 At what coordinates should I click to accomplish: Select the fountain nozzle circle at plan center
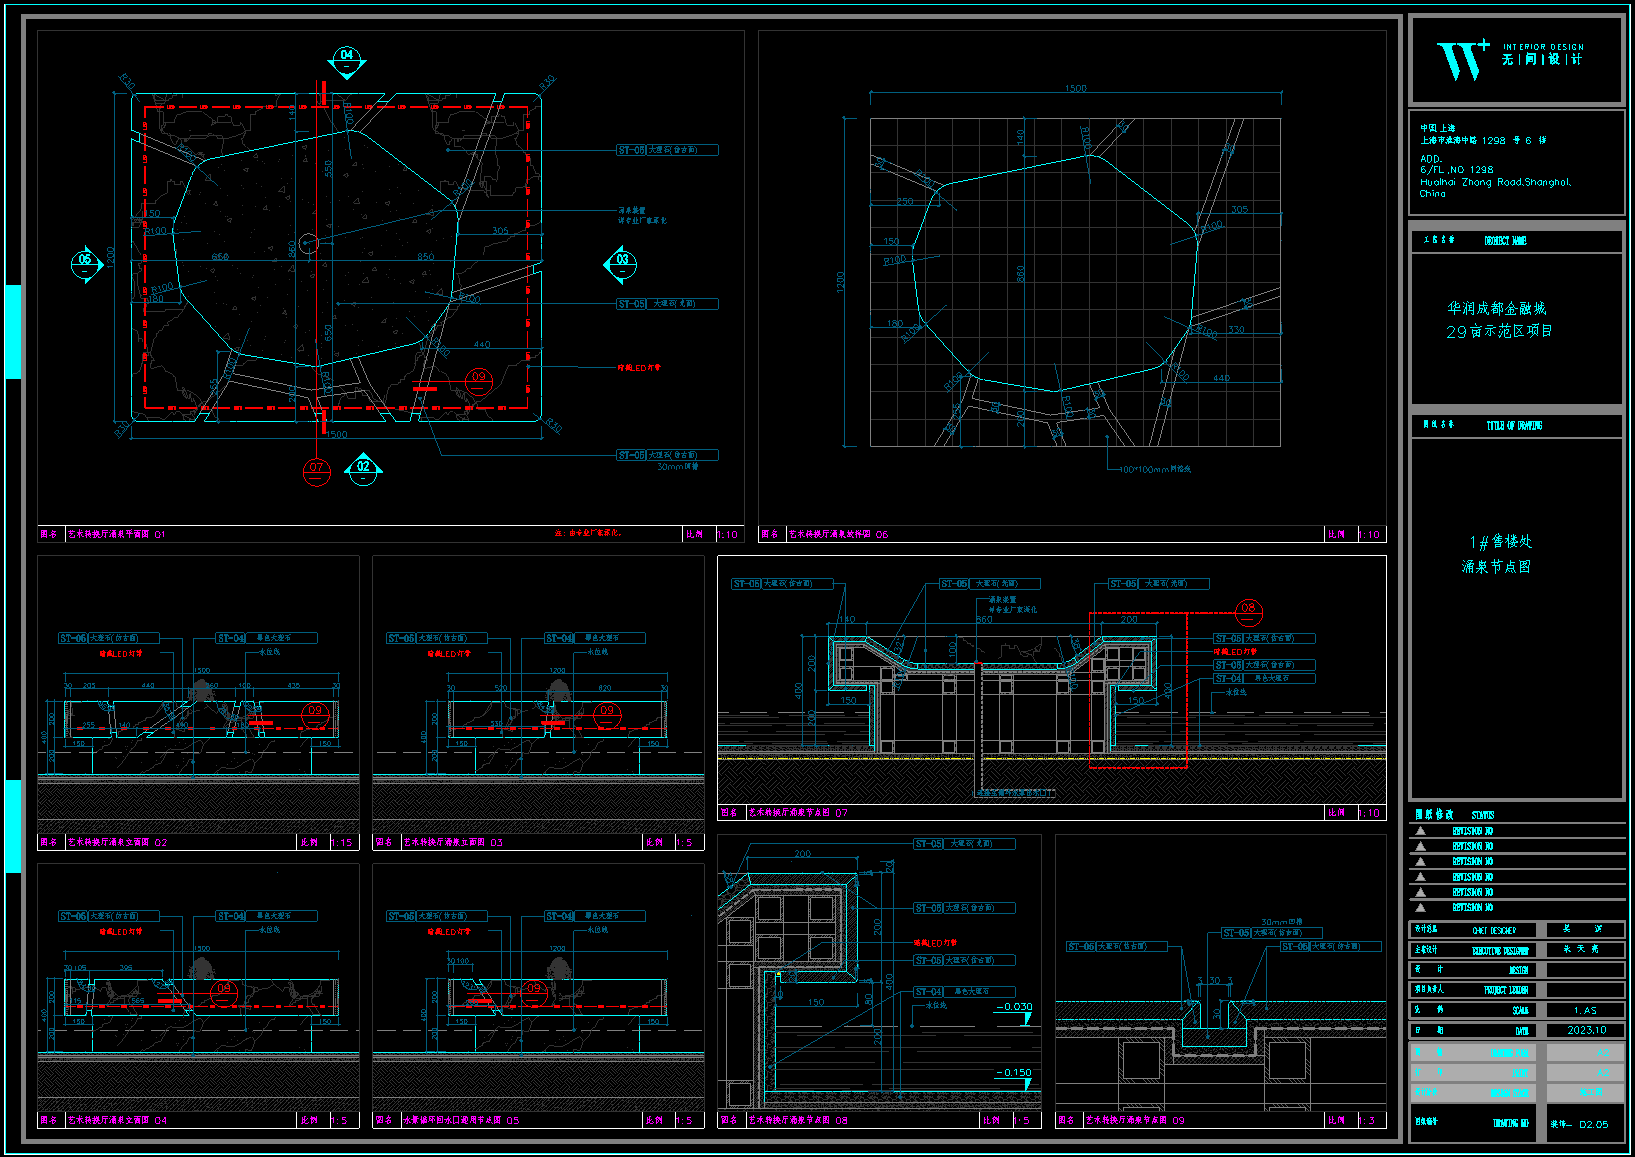(x=308, y=243)
